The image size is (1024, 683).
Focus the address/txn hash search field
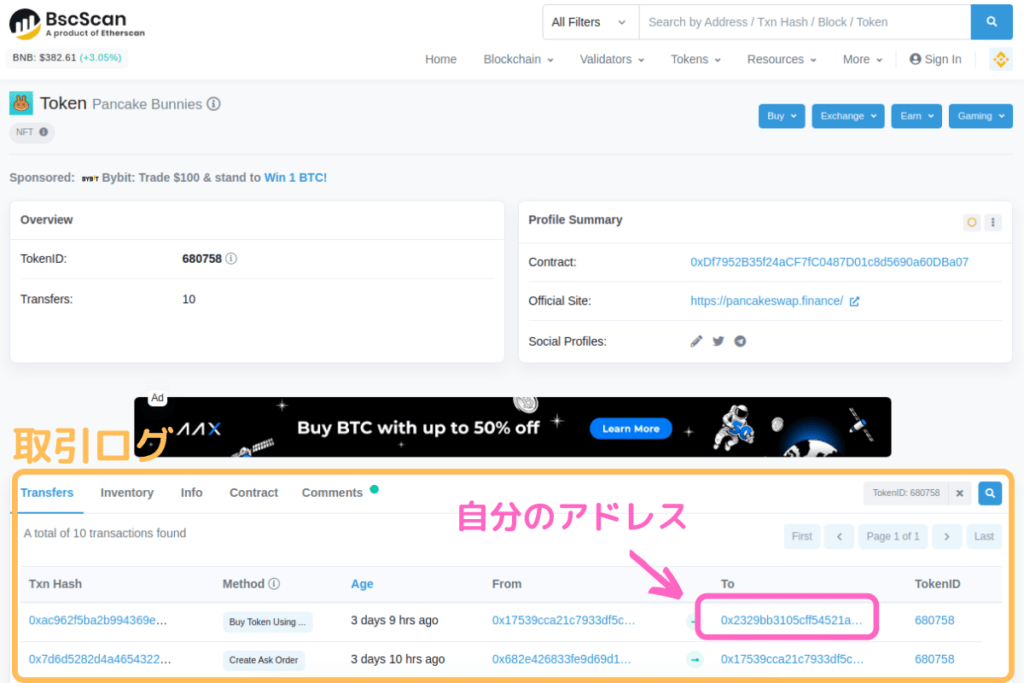click(805, 22)
